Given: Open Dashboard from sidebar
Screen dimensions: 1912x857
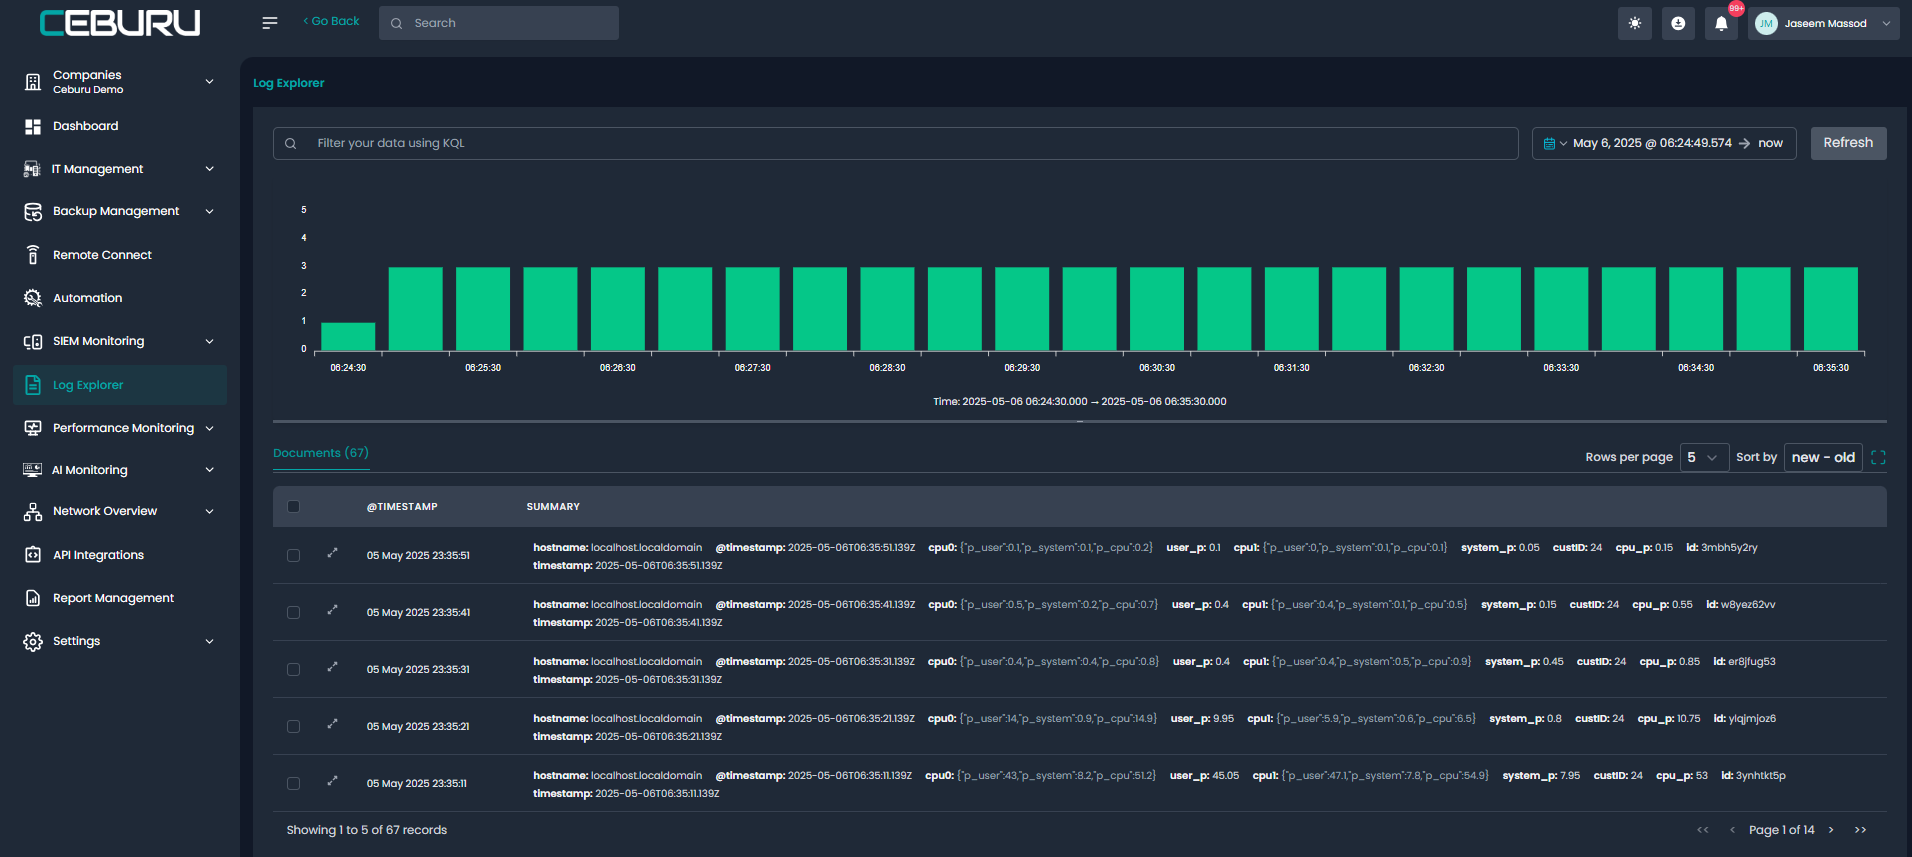Looking at the screenshot, I should [85, 126].
